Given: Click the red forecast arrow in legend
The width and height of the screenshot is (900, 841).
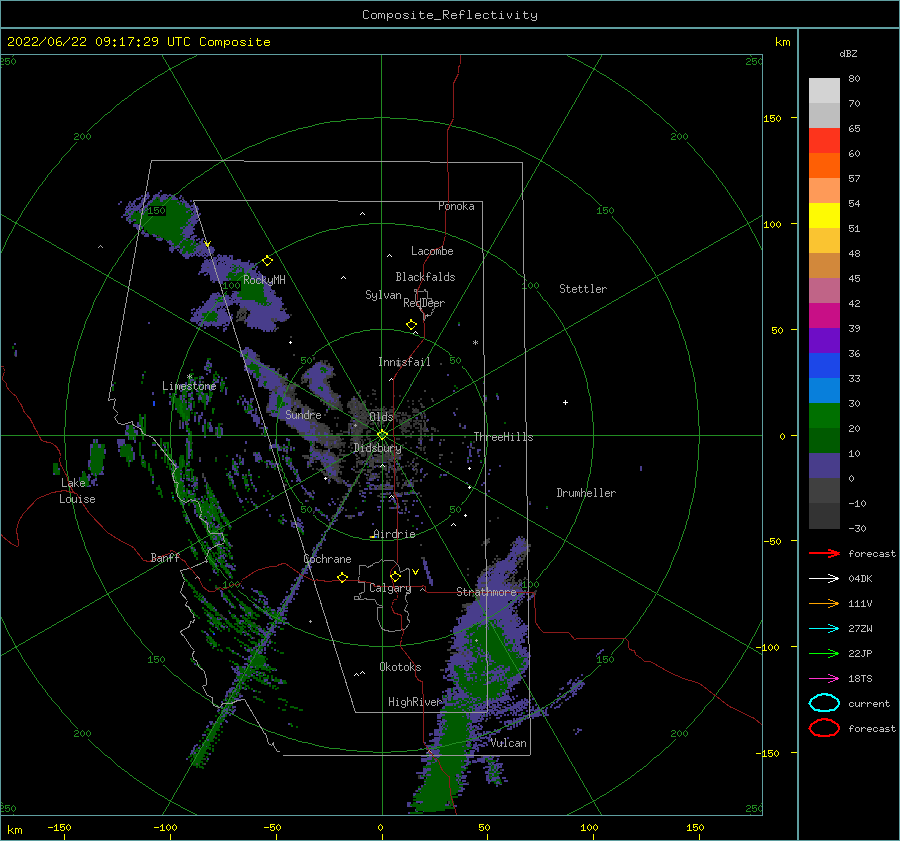Looking at the screenshot, I should [824, 553].
